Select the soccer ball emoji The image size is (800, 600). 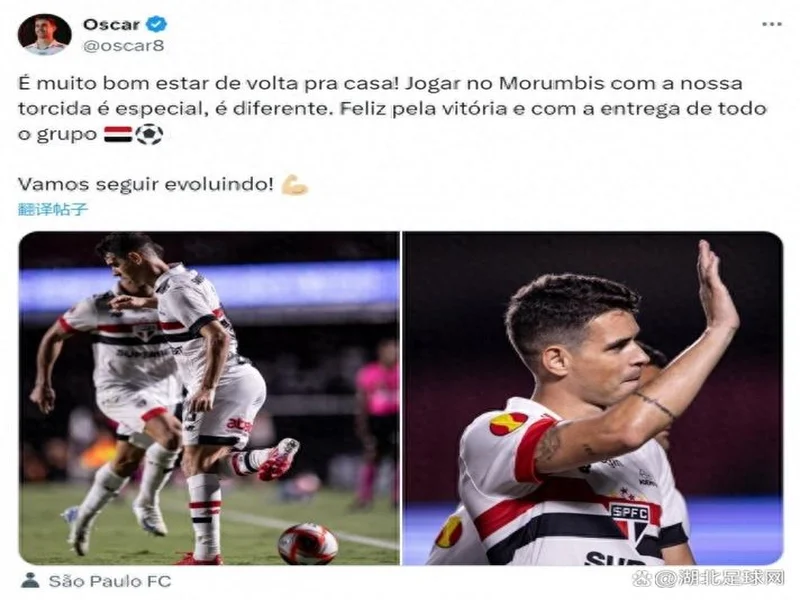(x=149, y=134)
